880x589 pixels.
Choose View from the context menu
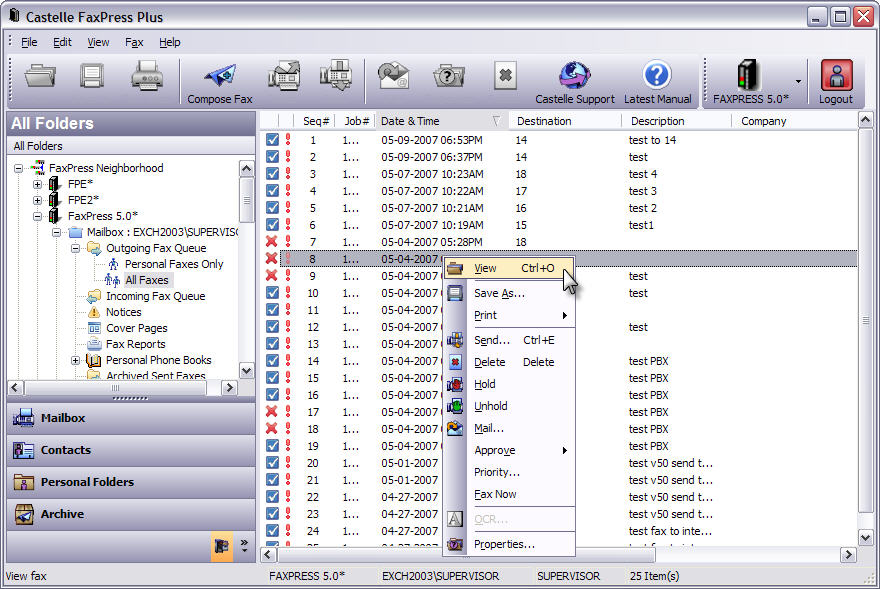[x=510, y=268]
